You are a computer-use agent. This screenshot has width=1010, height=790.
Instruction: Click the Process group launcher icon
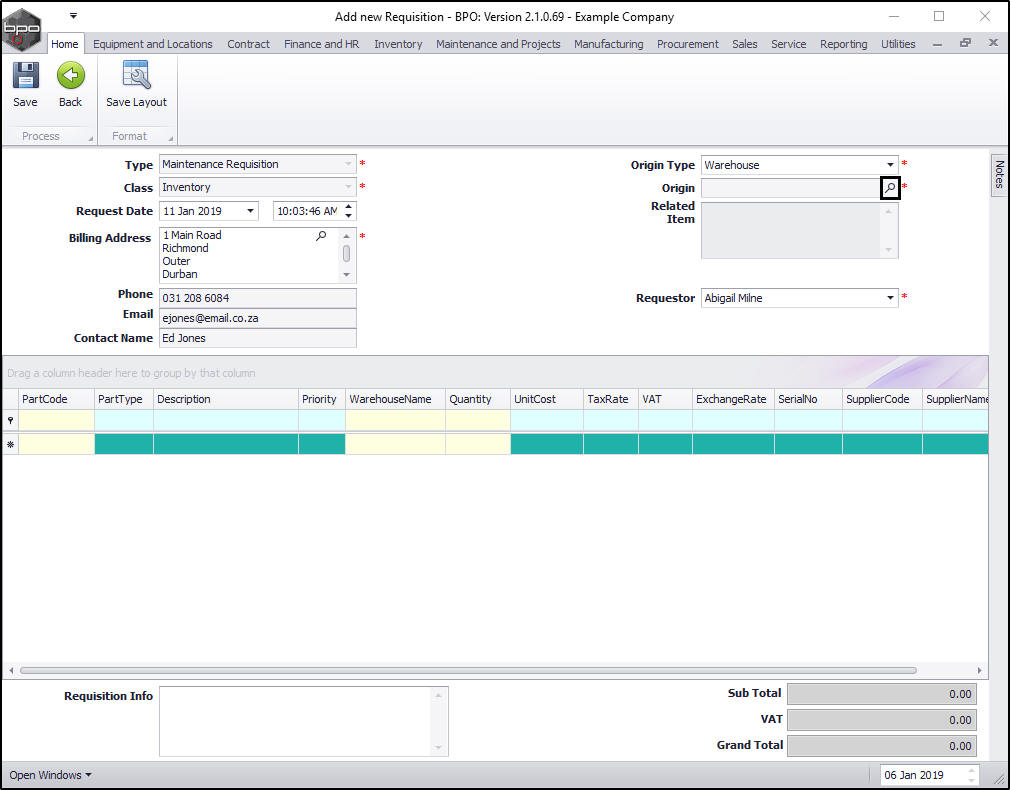click(90, 138)
